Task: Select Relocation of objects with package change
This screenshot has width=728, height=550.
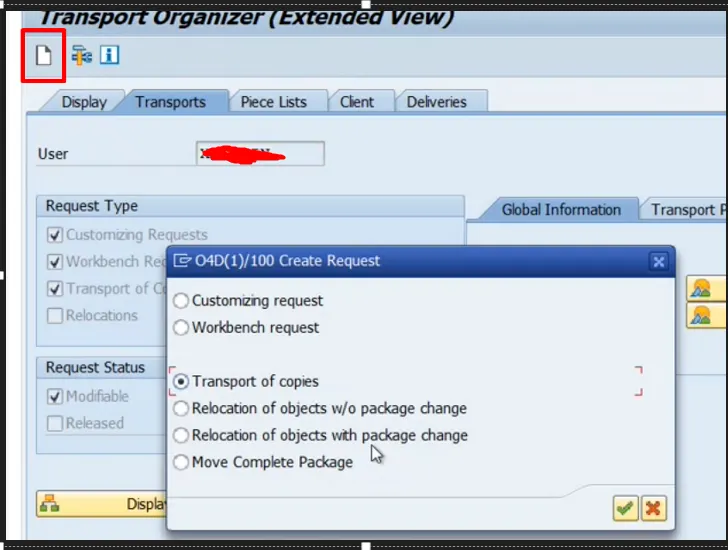Action: [181, 435]
